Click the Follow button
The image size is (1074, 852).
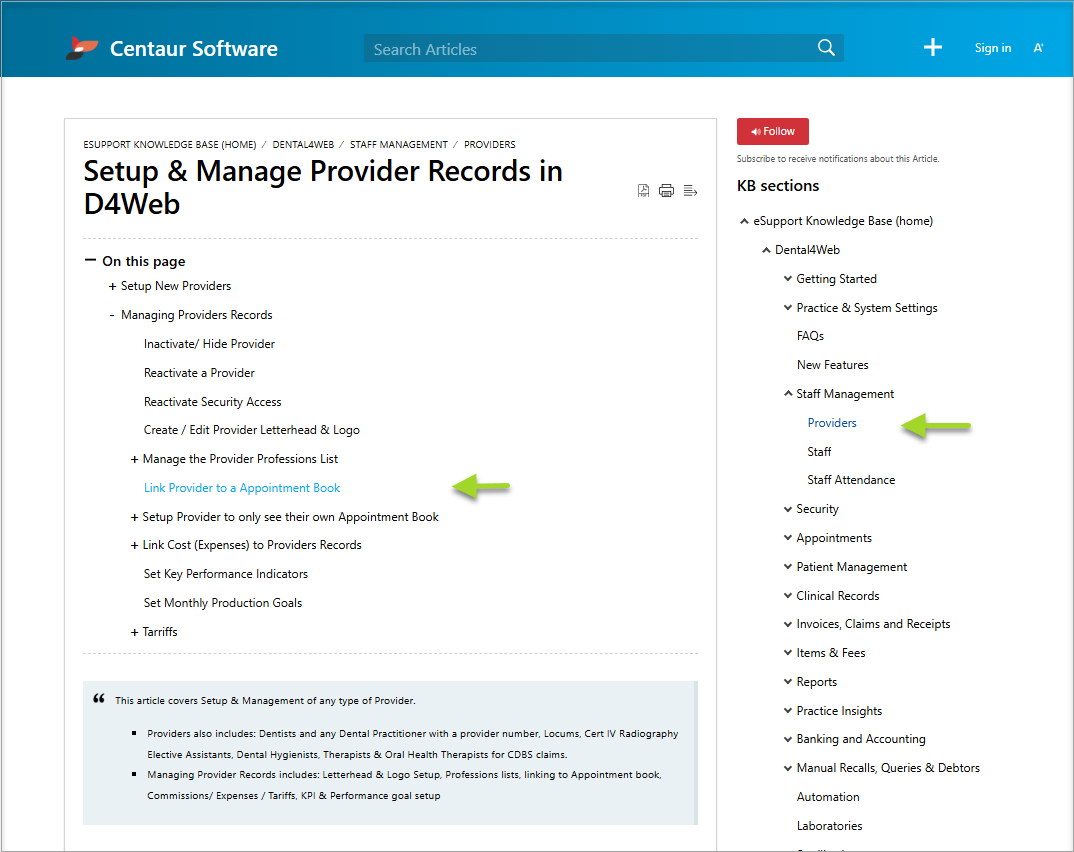tap(773, 131)
